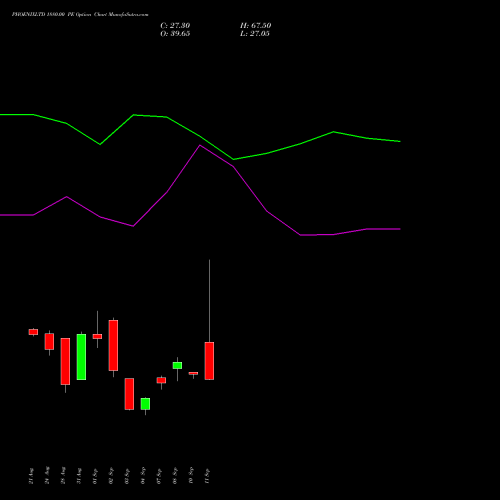Click the 04 Sep green candlestick

click(145, 404)
